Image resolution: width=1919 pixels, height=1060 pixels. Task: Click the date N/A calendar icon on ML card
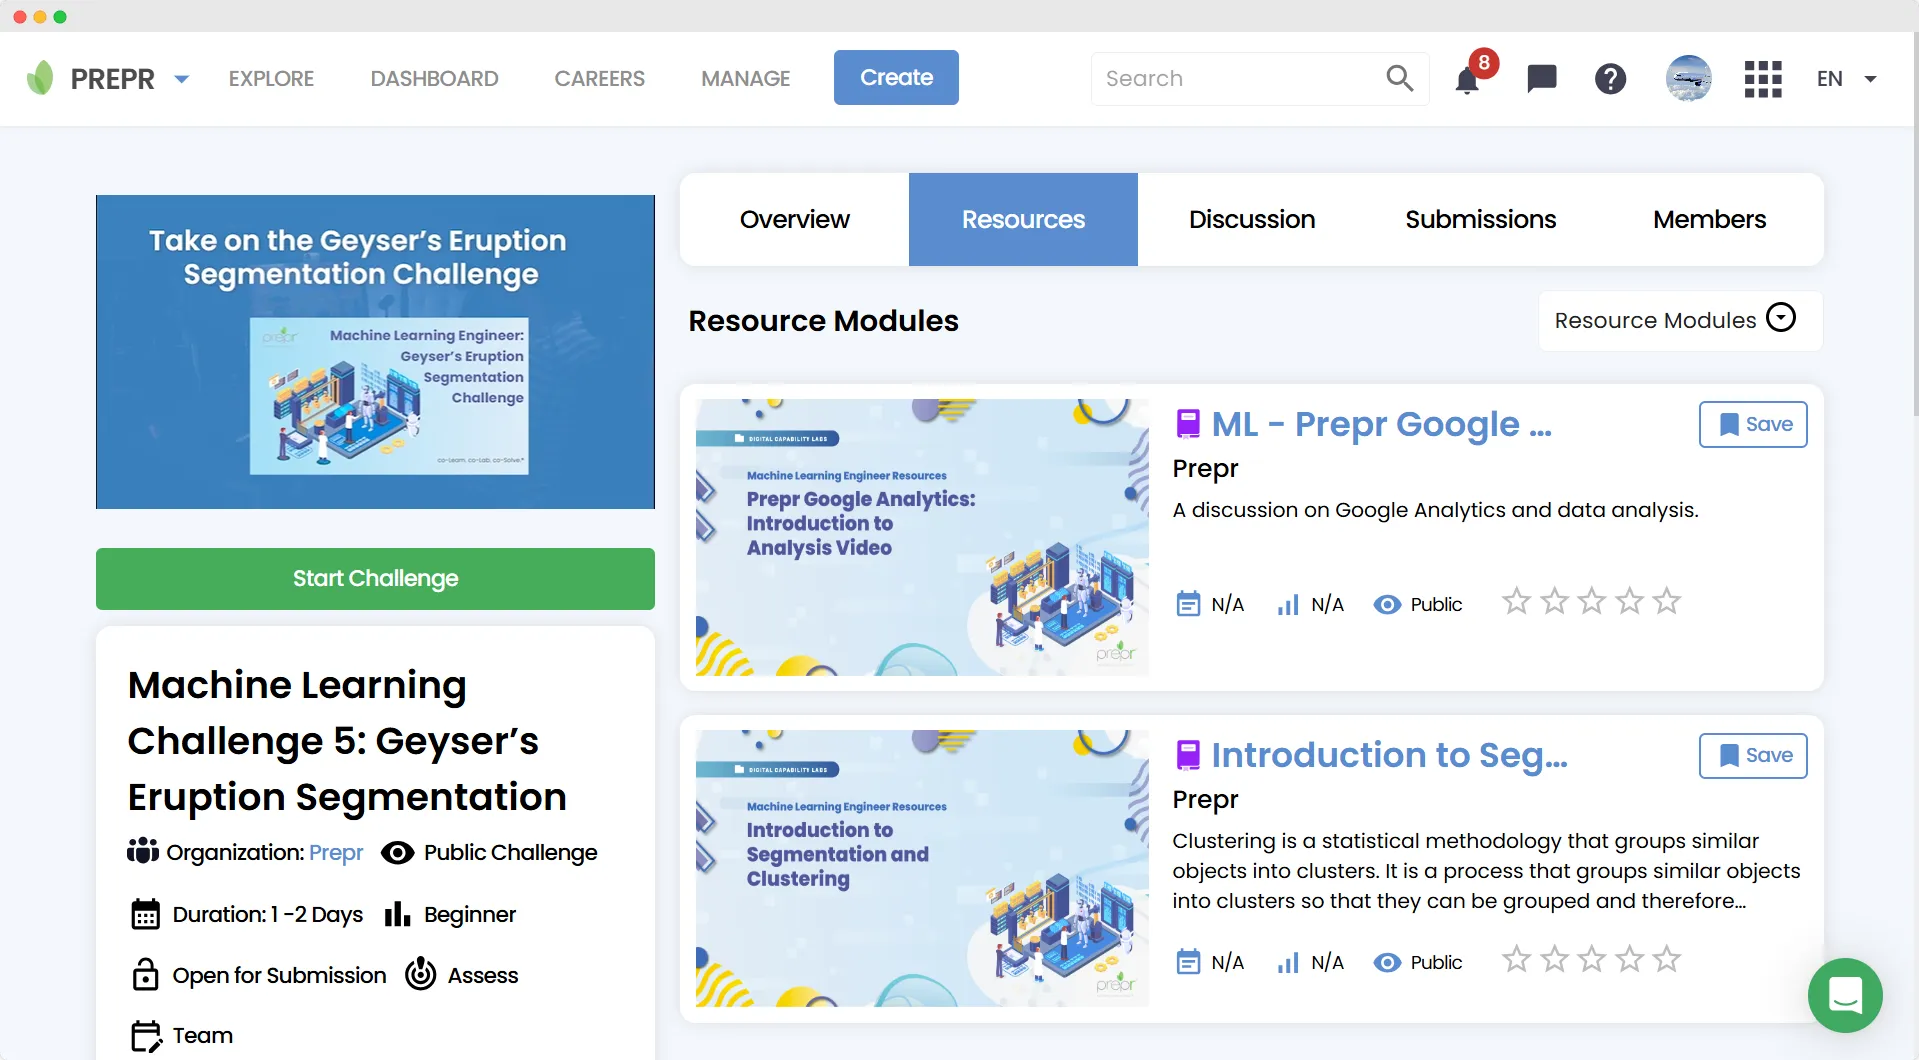pyautogui.click(x=1188, y=604)
